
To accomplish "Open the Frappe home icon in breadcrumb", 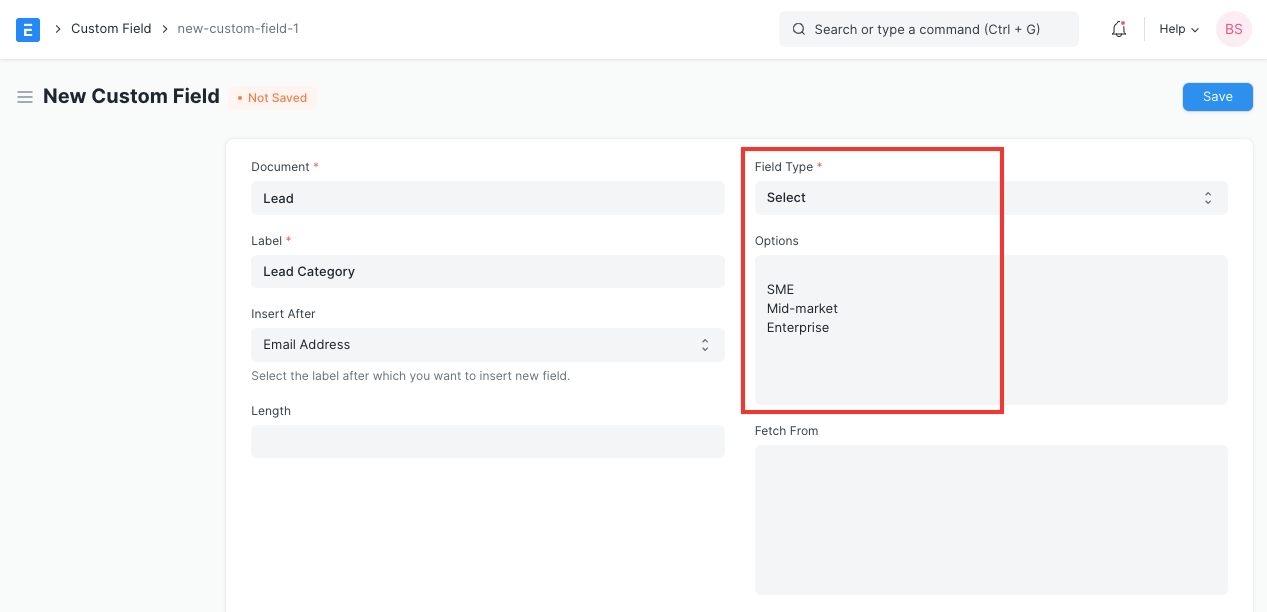I will pos(27,29).
